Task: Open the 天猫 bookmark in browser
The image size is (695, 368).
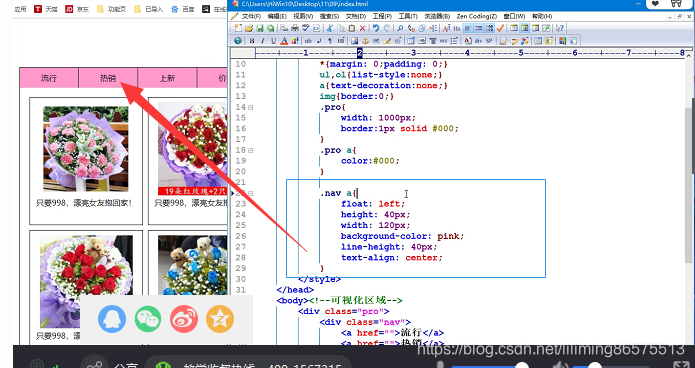Action: (45, 8)
